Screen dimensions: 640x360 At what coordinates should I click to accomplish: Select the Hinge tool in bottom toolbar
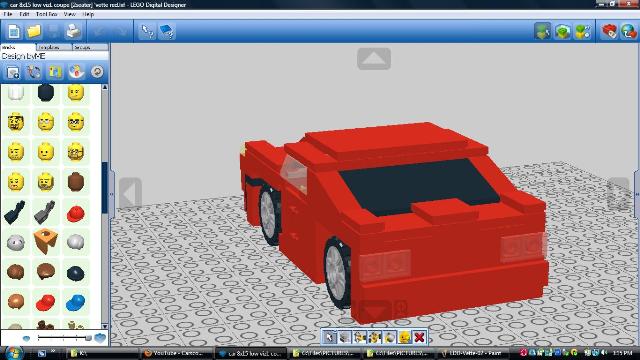click(x=360, y=337)
